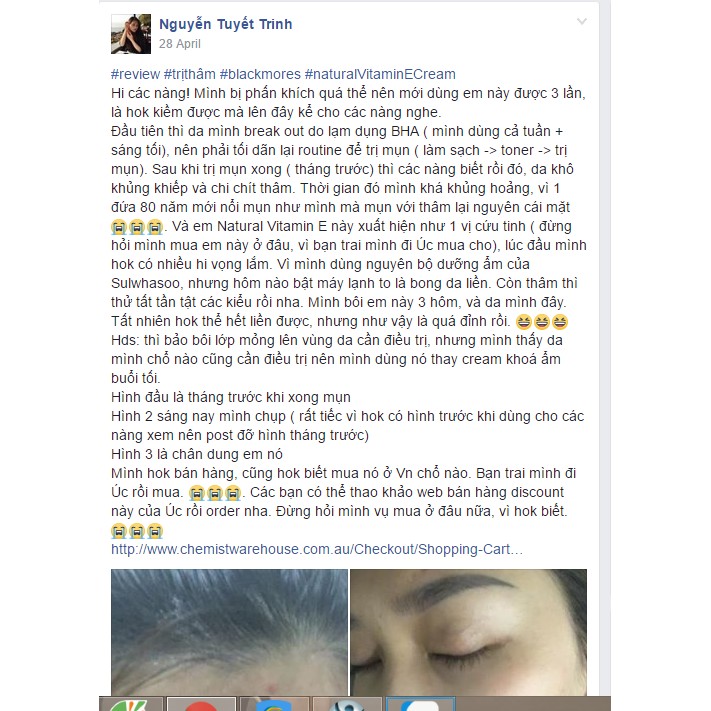Open the 28 April post timestamp
This screenshot has height=711, width=711.
tap(180, 44)
